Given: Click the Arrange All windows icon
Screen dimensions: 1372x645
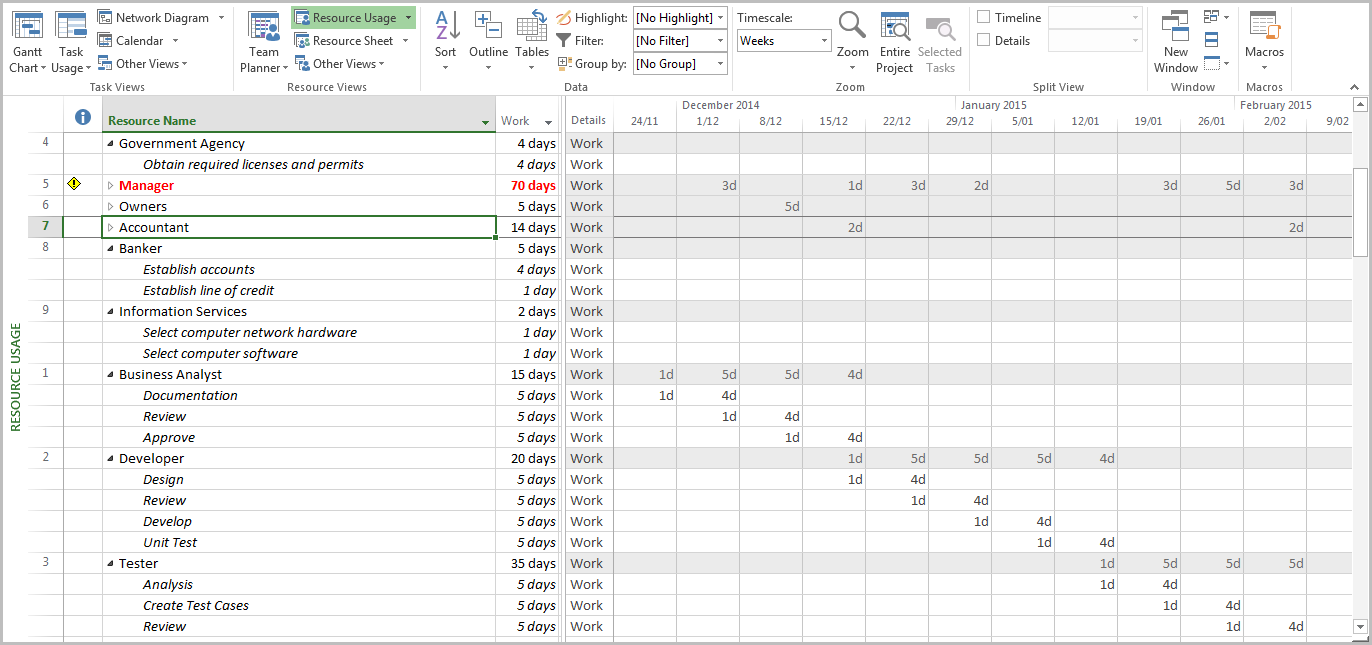Looking at the screenshot, I should click(1211, 40).
